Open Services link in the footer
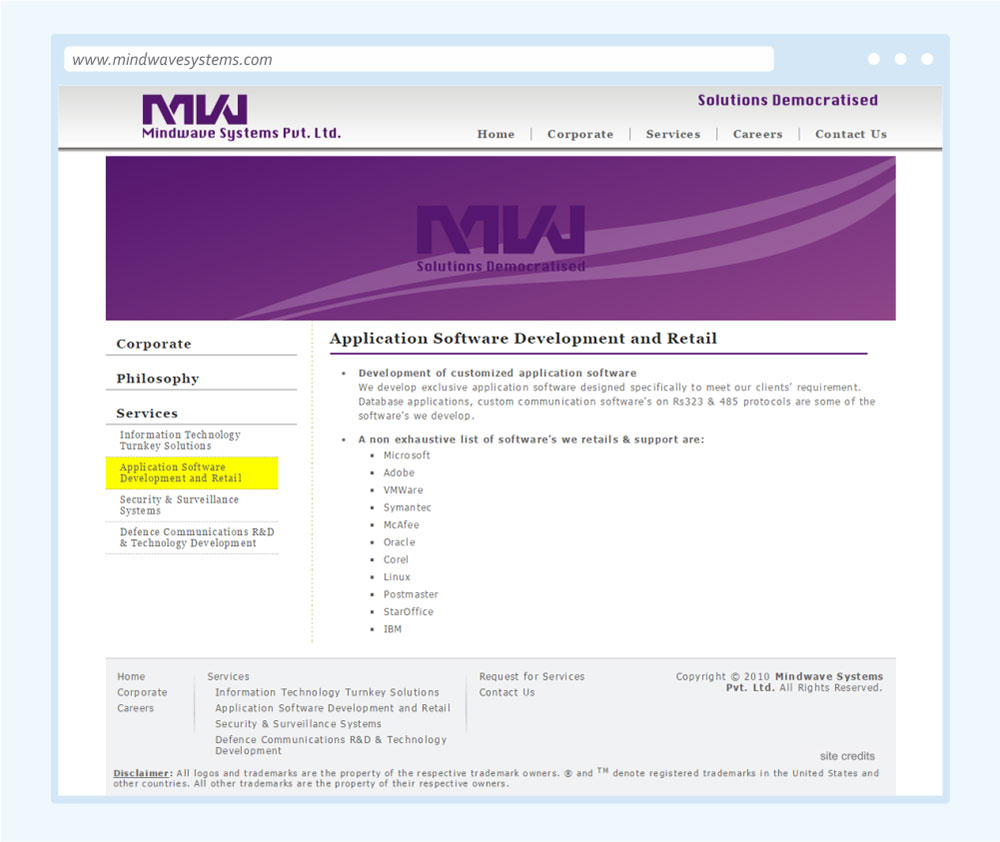The height and width of the screenshot is (842, 1000). pos(228,677)
